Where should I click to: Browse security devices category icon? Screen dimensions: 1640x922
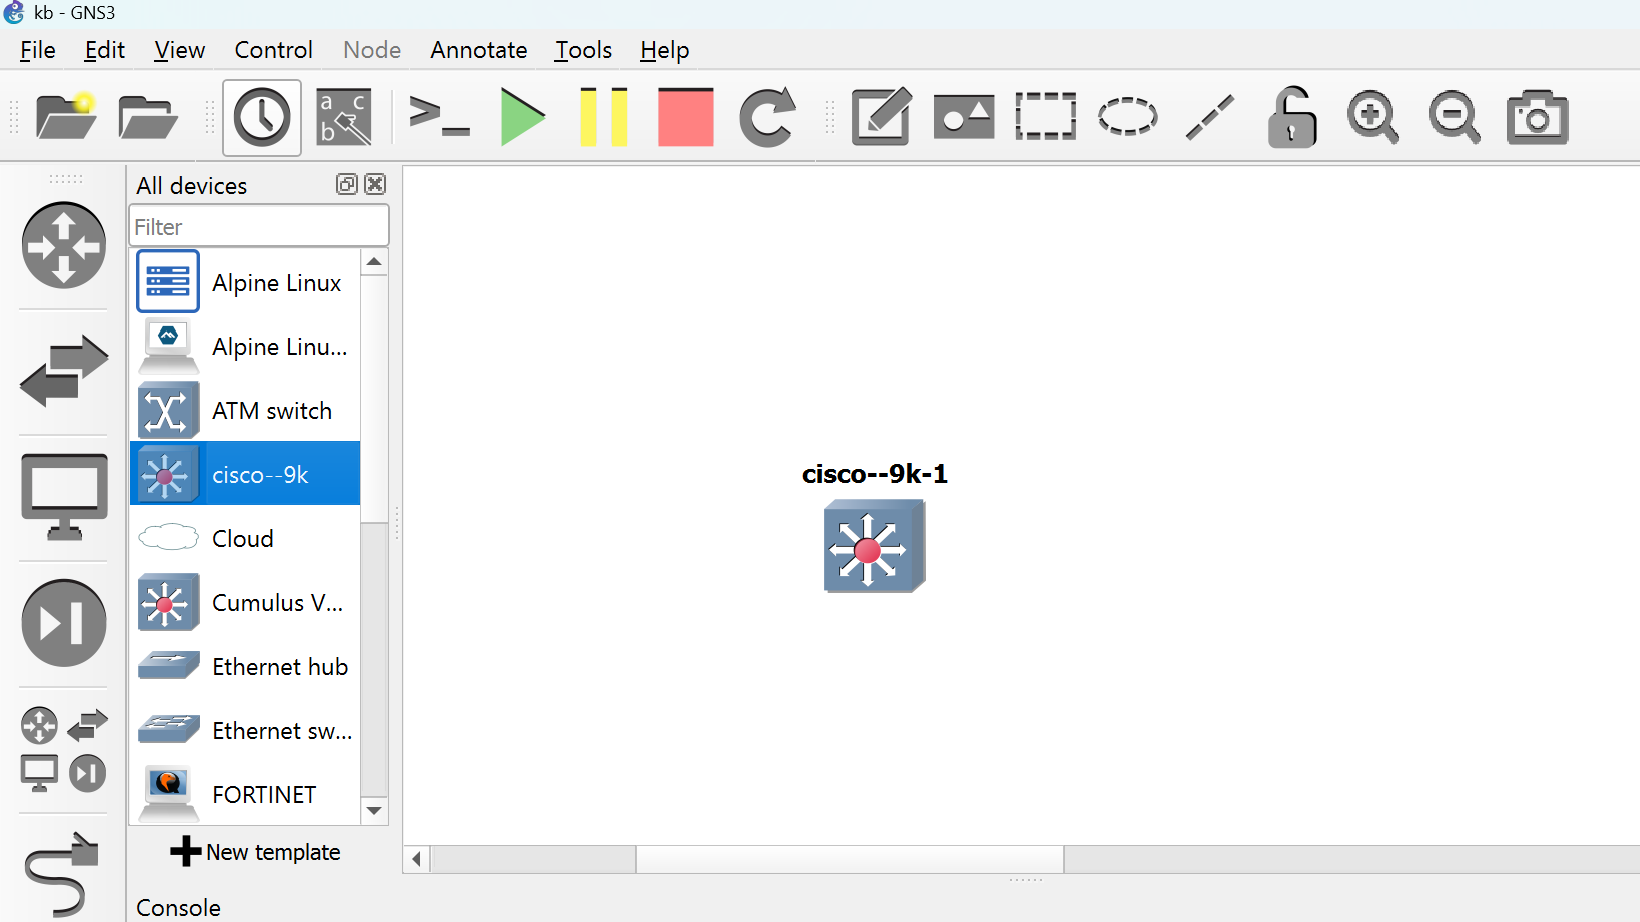[64, 623]
